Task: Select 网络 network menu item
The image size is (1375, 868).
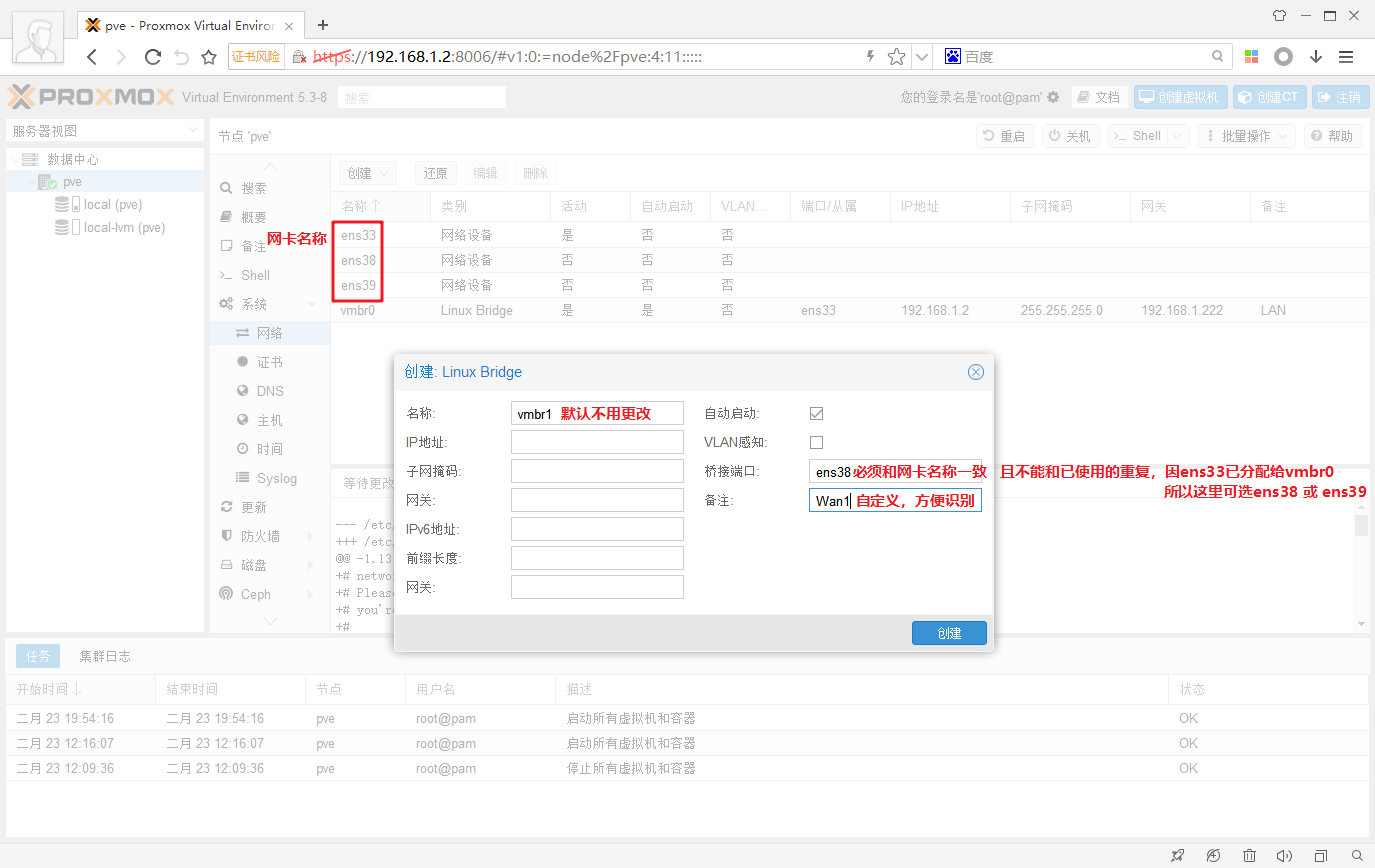Action: tap(270, 333)
